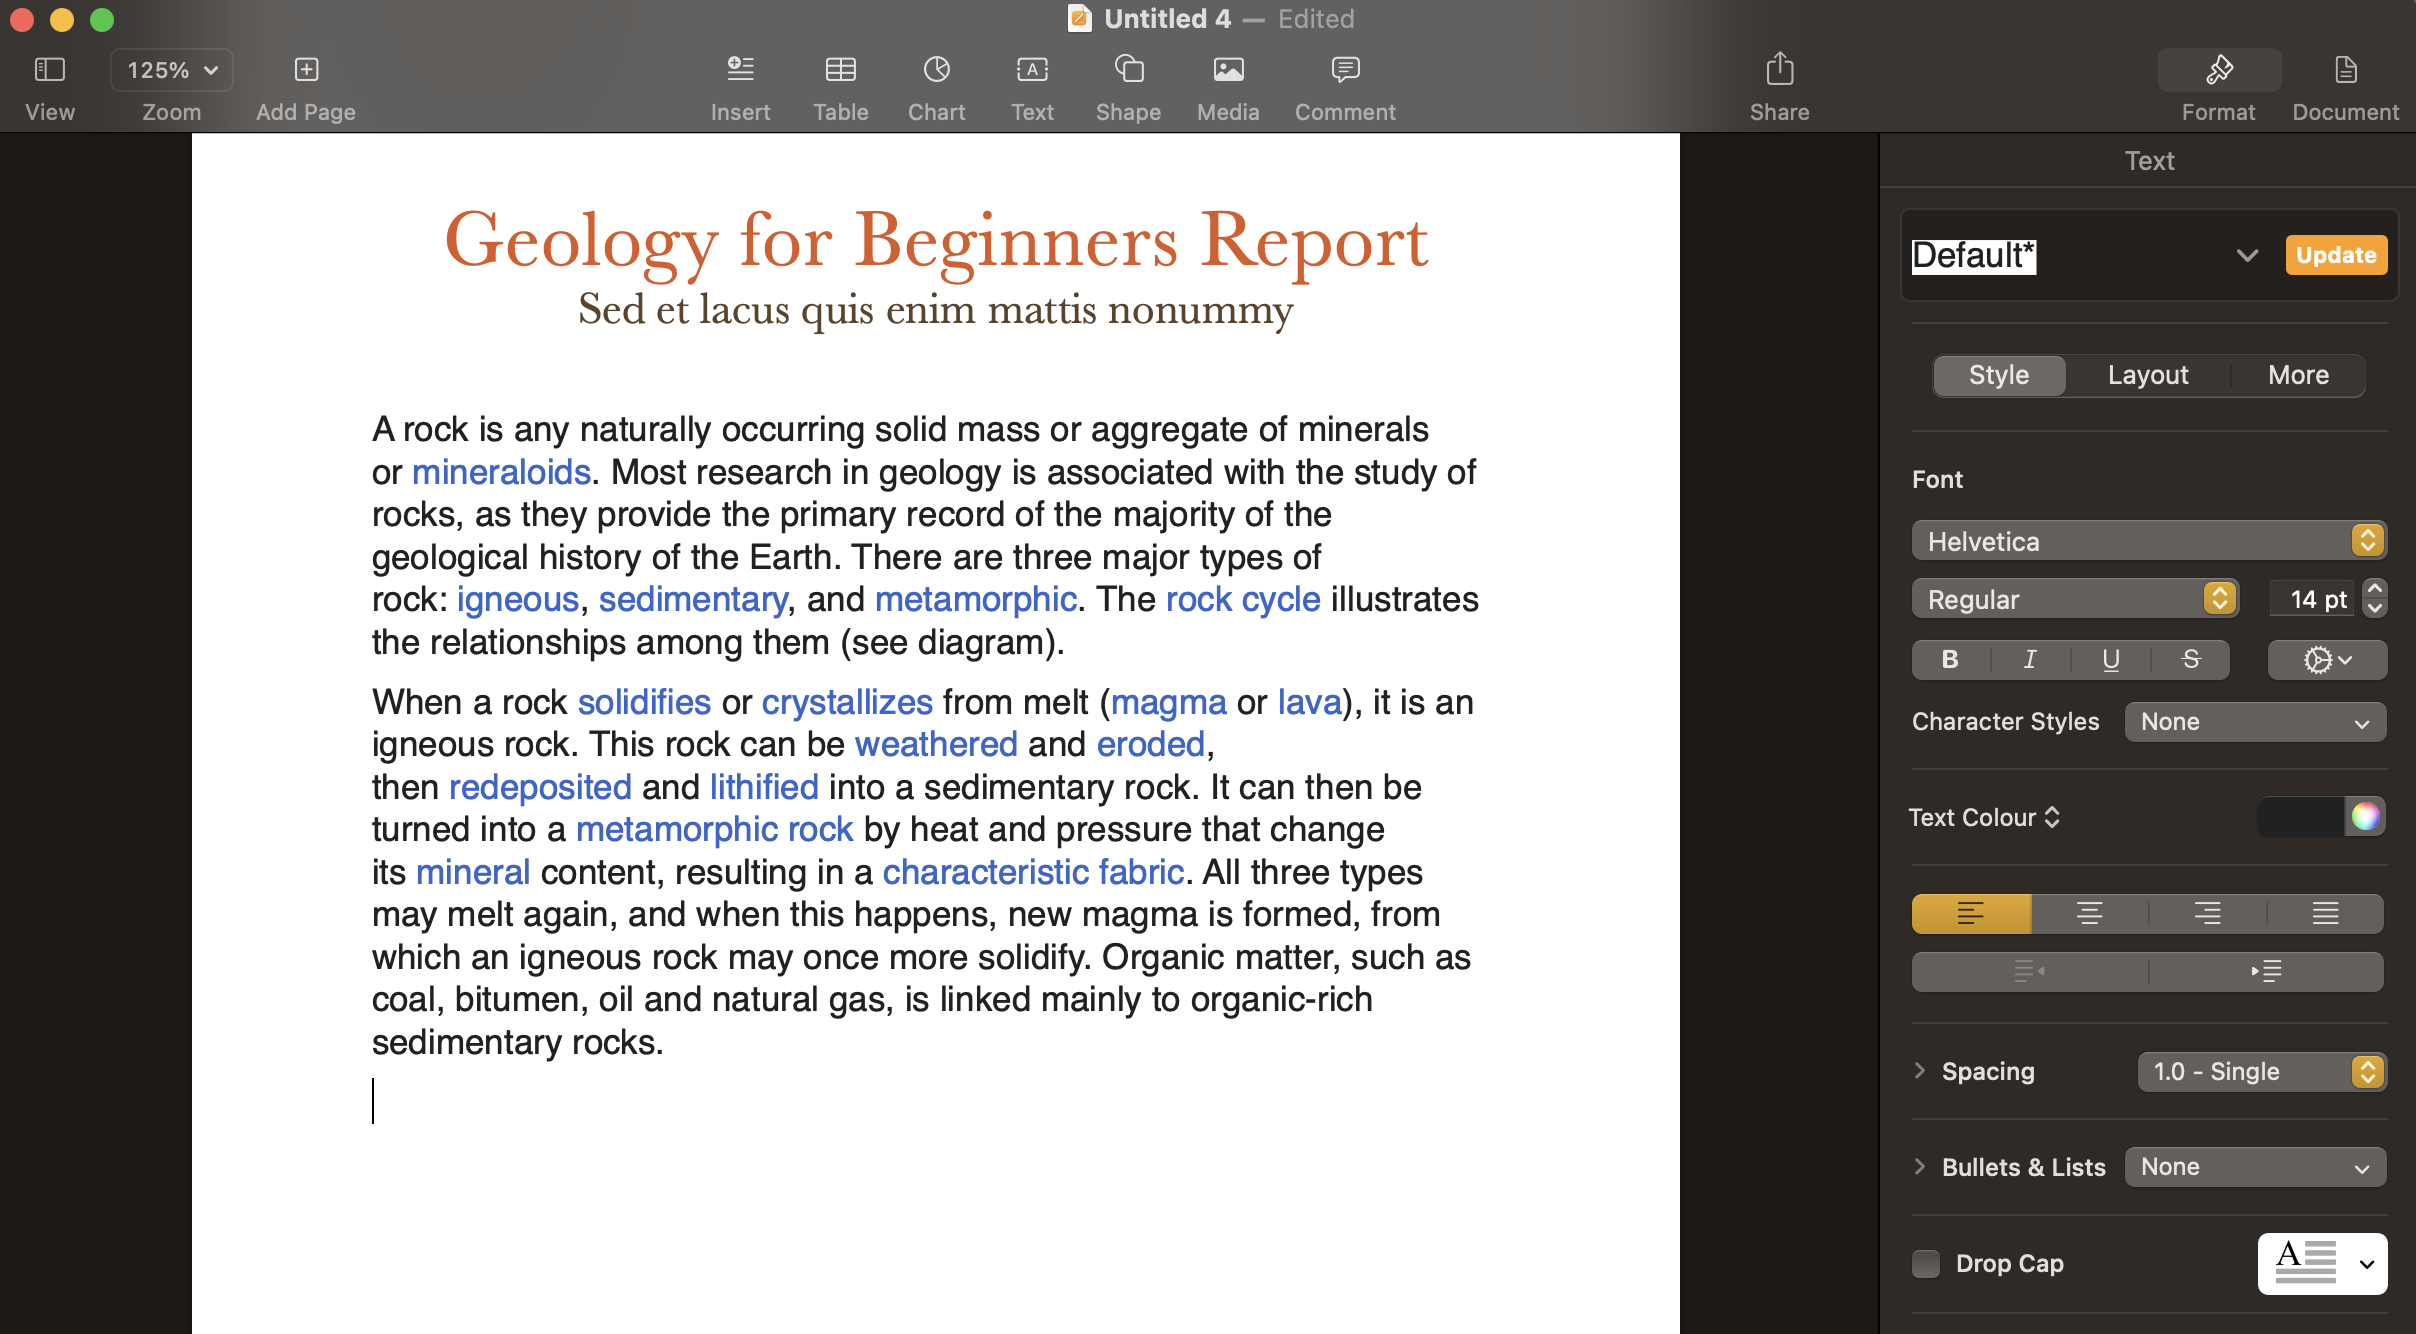
Task: Open the weathered link
Action: pos(936,744)
